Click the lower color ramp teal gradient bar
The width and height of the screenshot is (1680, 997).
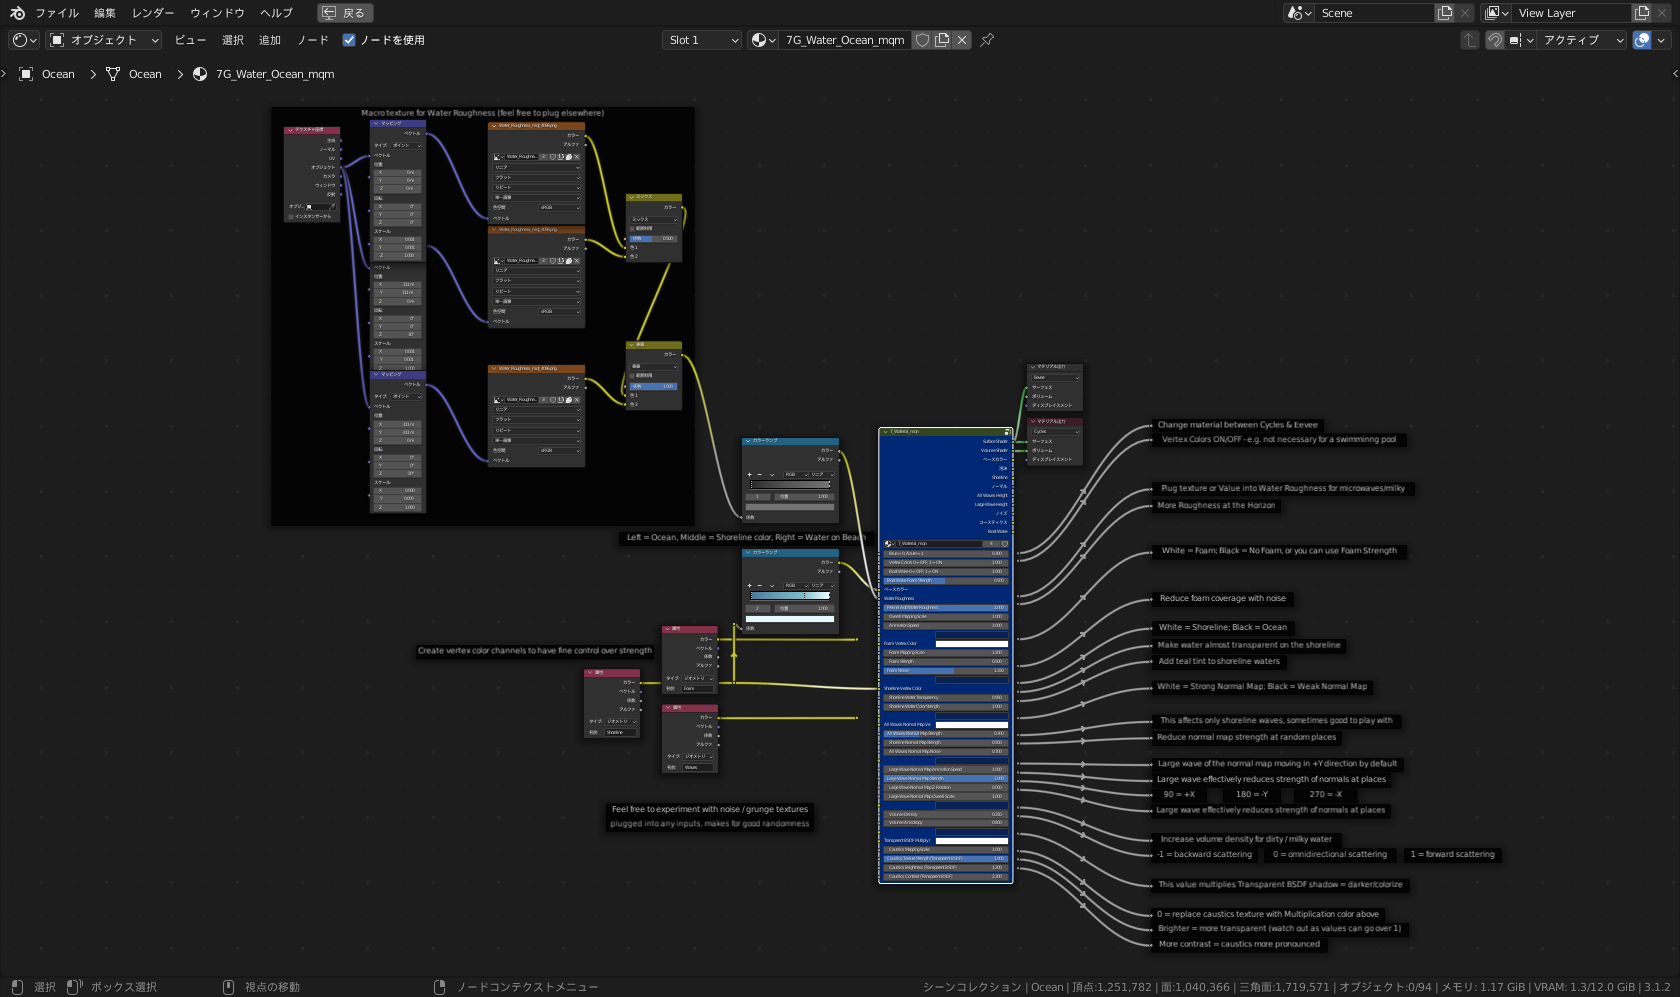click(x=790, y=596)
